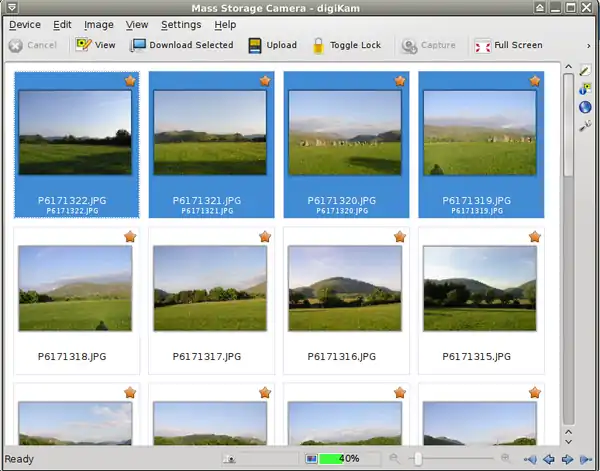Click the thumbnail size slider handle

click(x=417, y=459)
